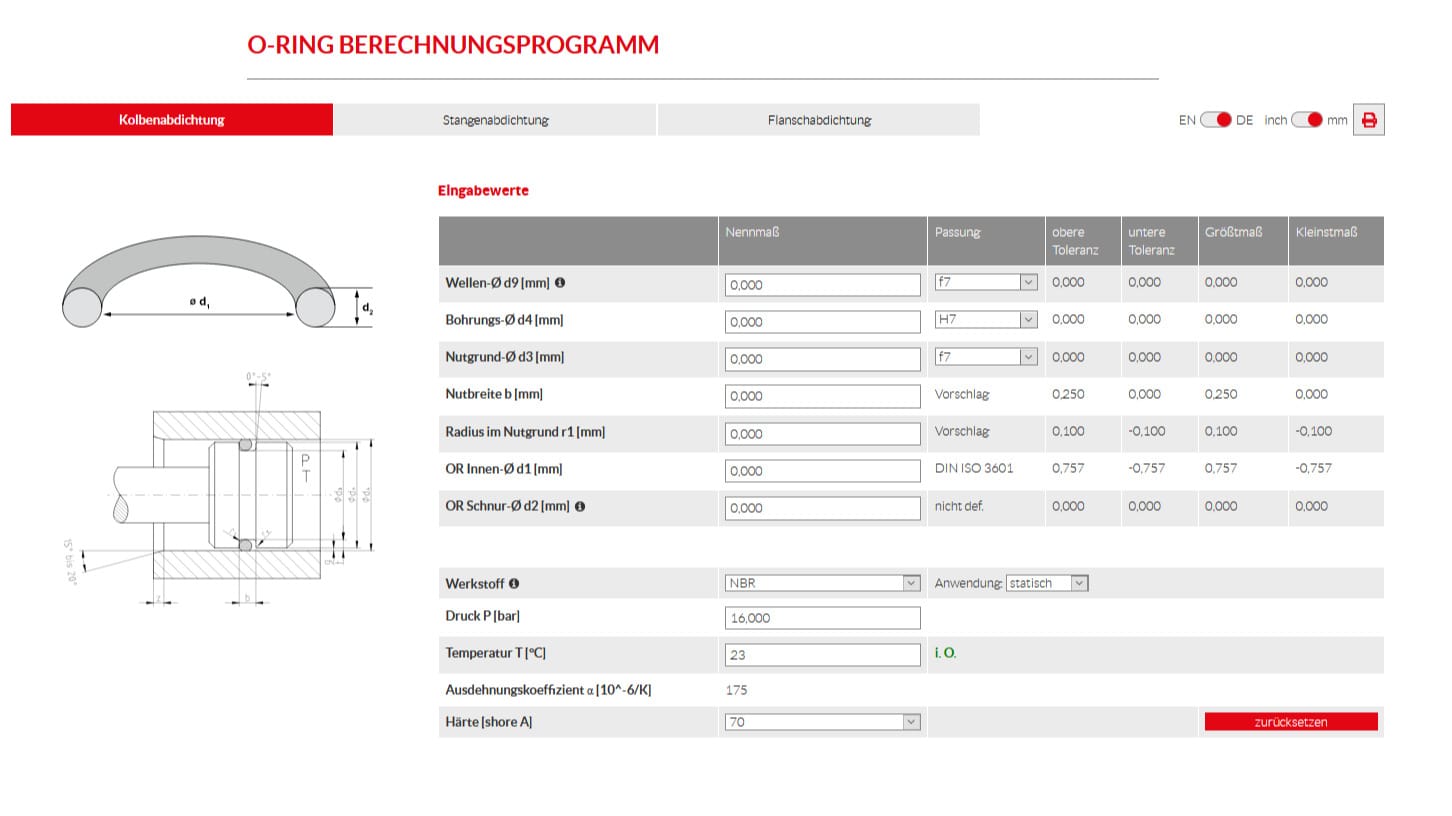
Task: Switch to the Stangenabdichtung tab
Action: (x=496, y=120)
